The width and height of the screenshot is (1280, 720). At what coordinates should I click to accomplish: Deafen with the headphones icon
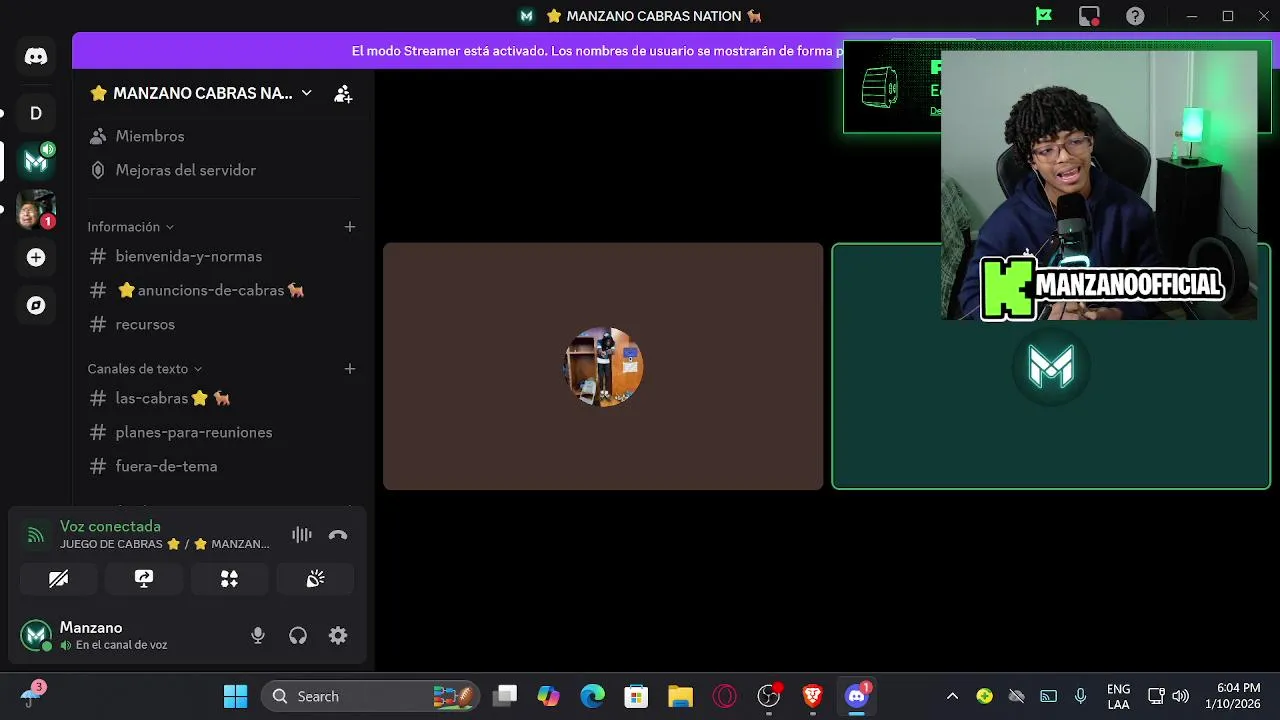pyautogui.click(x=298, y=635)
